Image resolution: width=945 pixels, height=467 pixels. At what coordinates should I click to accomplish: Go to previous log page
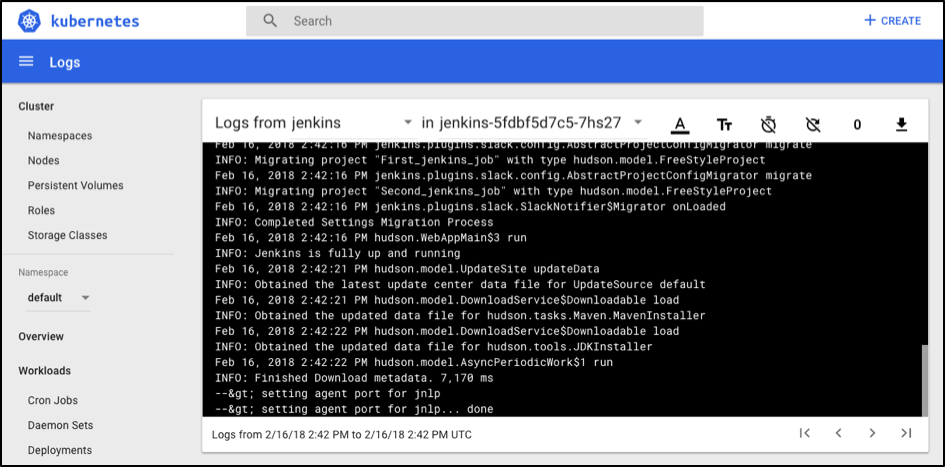(838, 433)
